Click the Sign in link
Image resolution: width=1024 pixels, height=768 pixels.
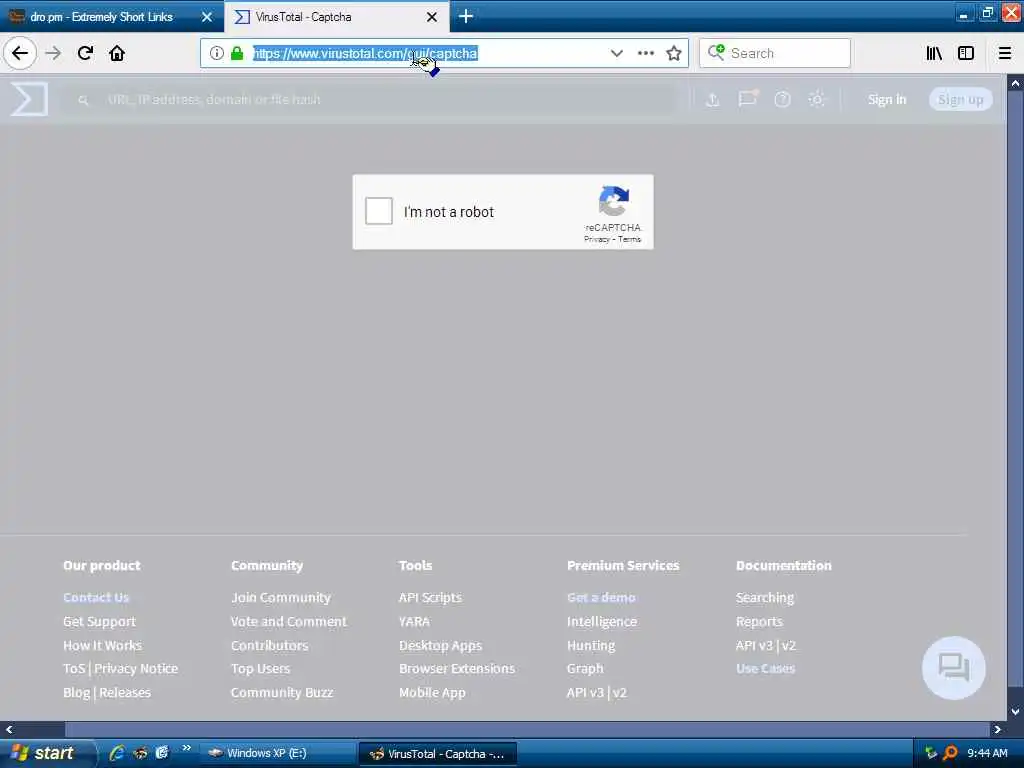coord(887,99)
